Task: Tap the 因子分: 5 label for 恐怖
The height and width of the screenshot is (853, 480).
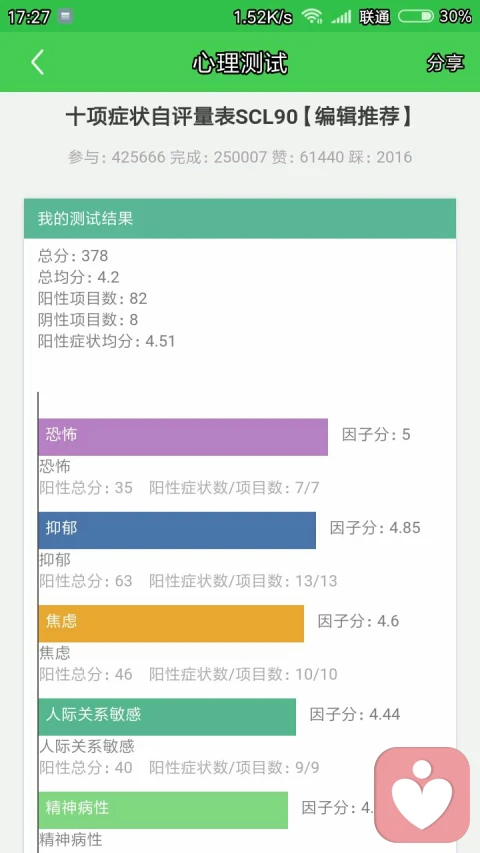Action: (x=376, y=435)
